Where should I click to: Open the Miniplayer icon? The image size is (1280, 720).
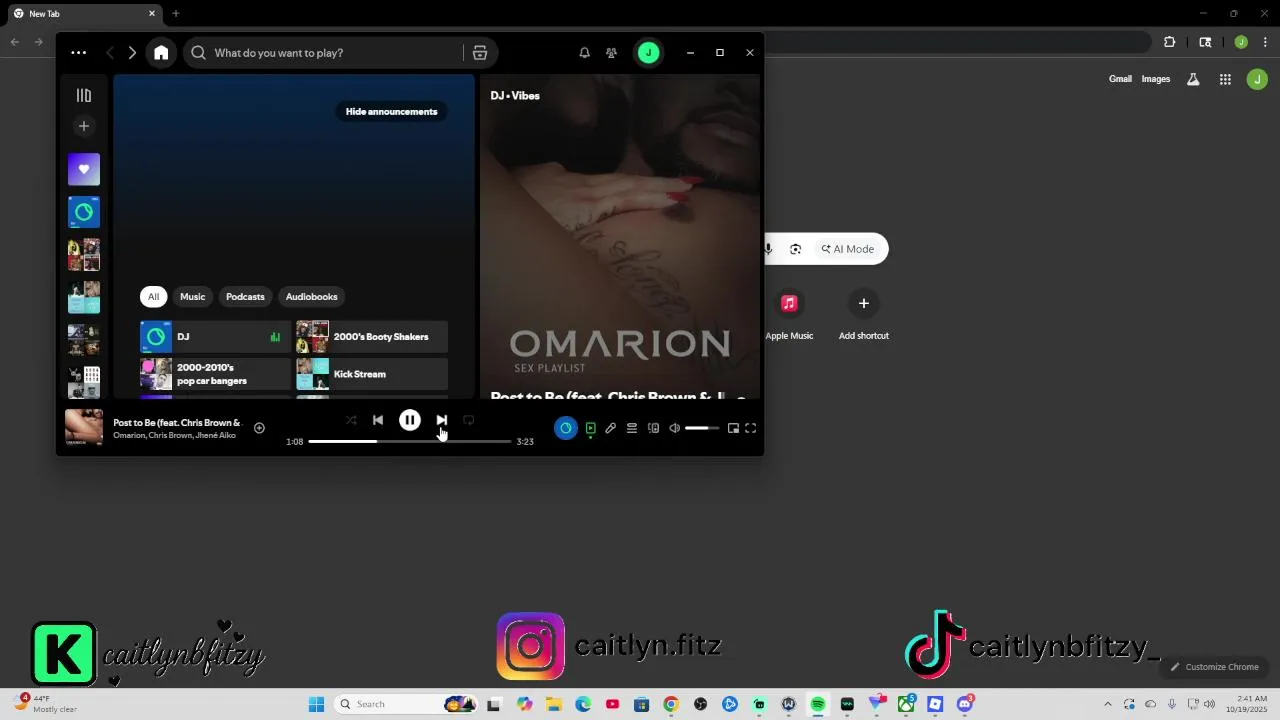tap(733, 428)
